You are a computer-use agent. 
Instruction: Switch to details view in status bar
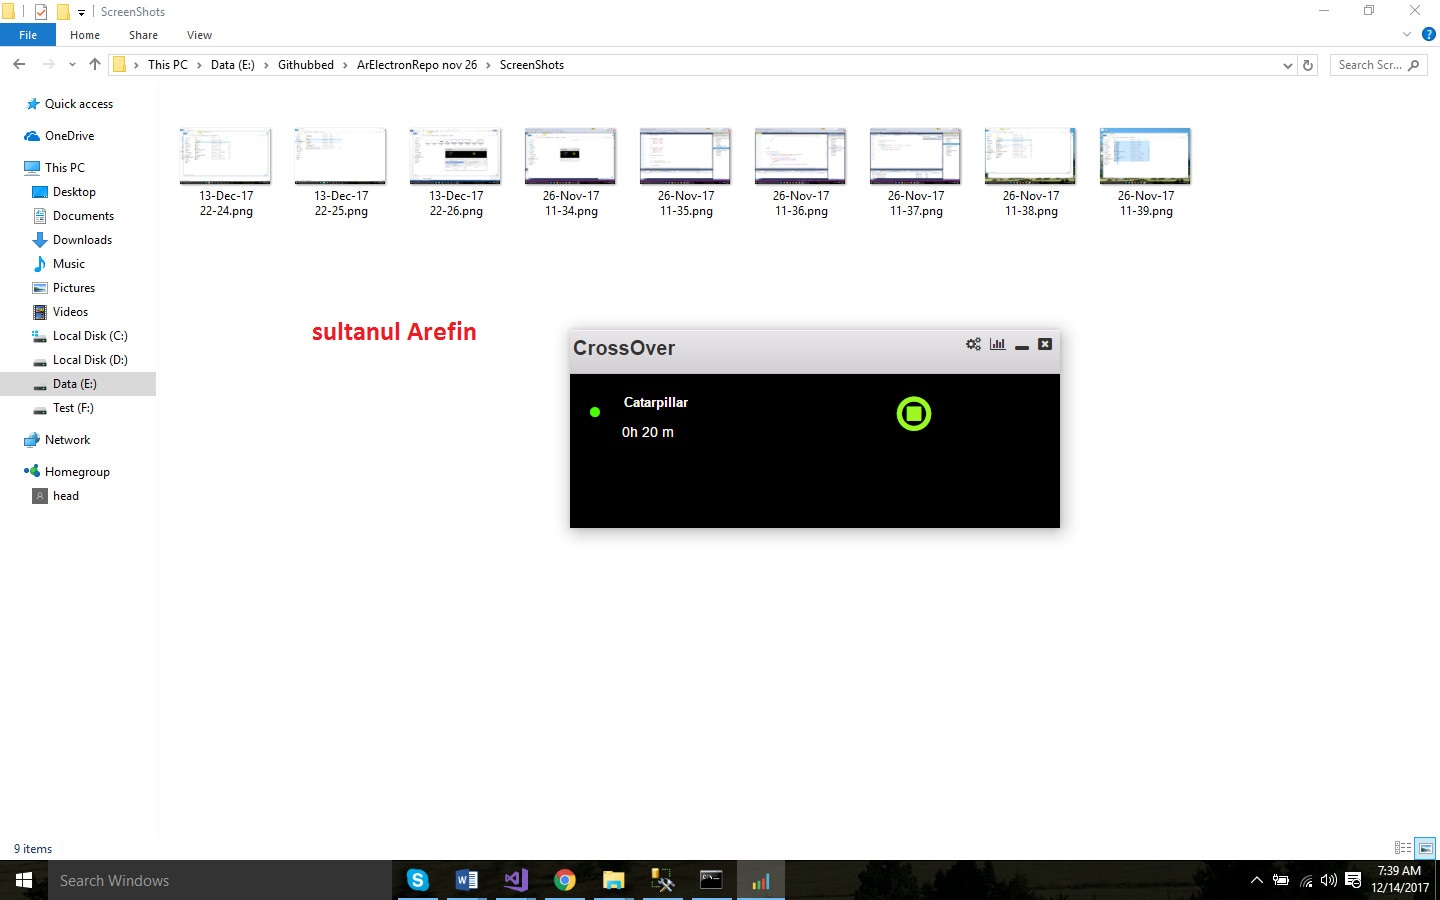coord(1403,848)
